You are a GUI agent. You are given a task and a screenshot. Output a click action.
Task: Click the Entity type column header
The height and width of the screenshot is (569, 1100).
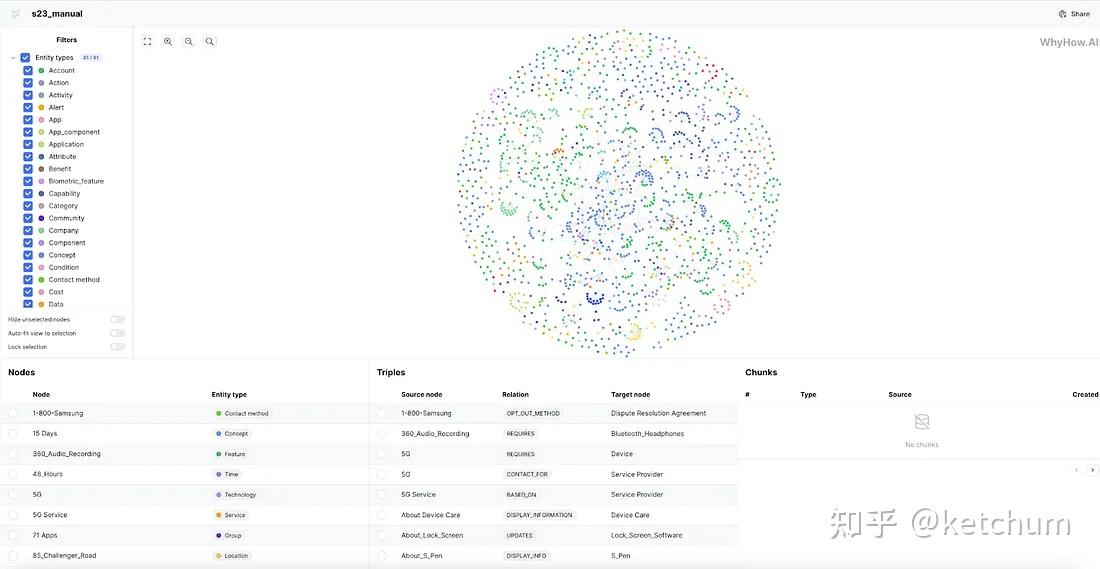[229, 394]
